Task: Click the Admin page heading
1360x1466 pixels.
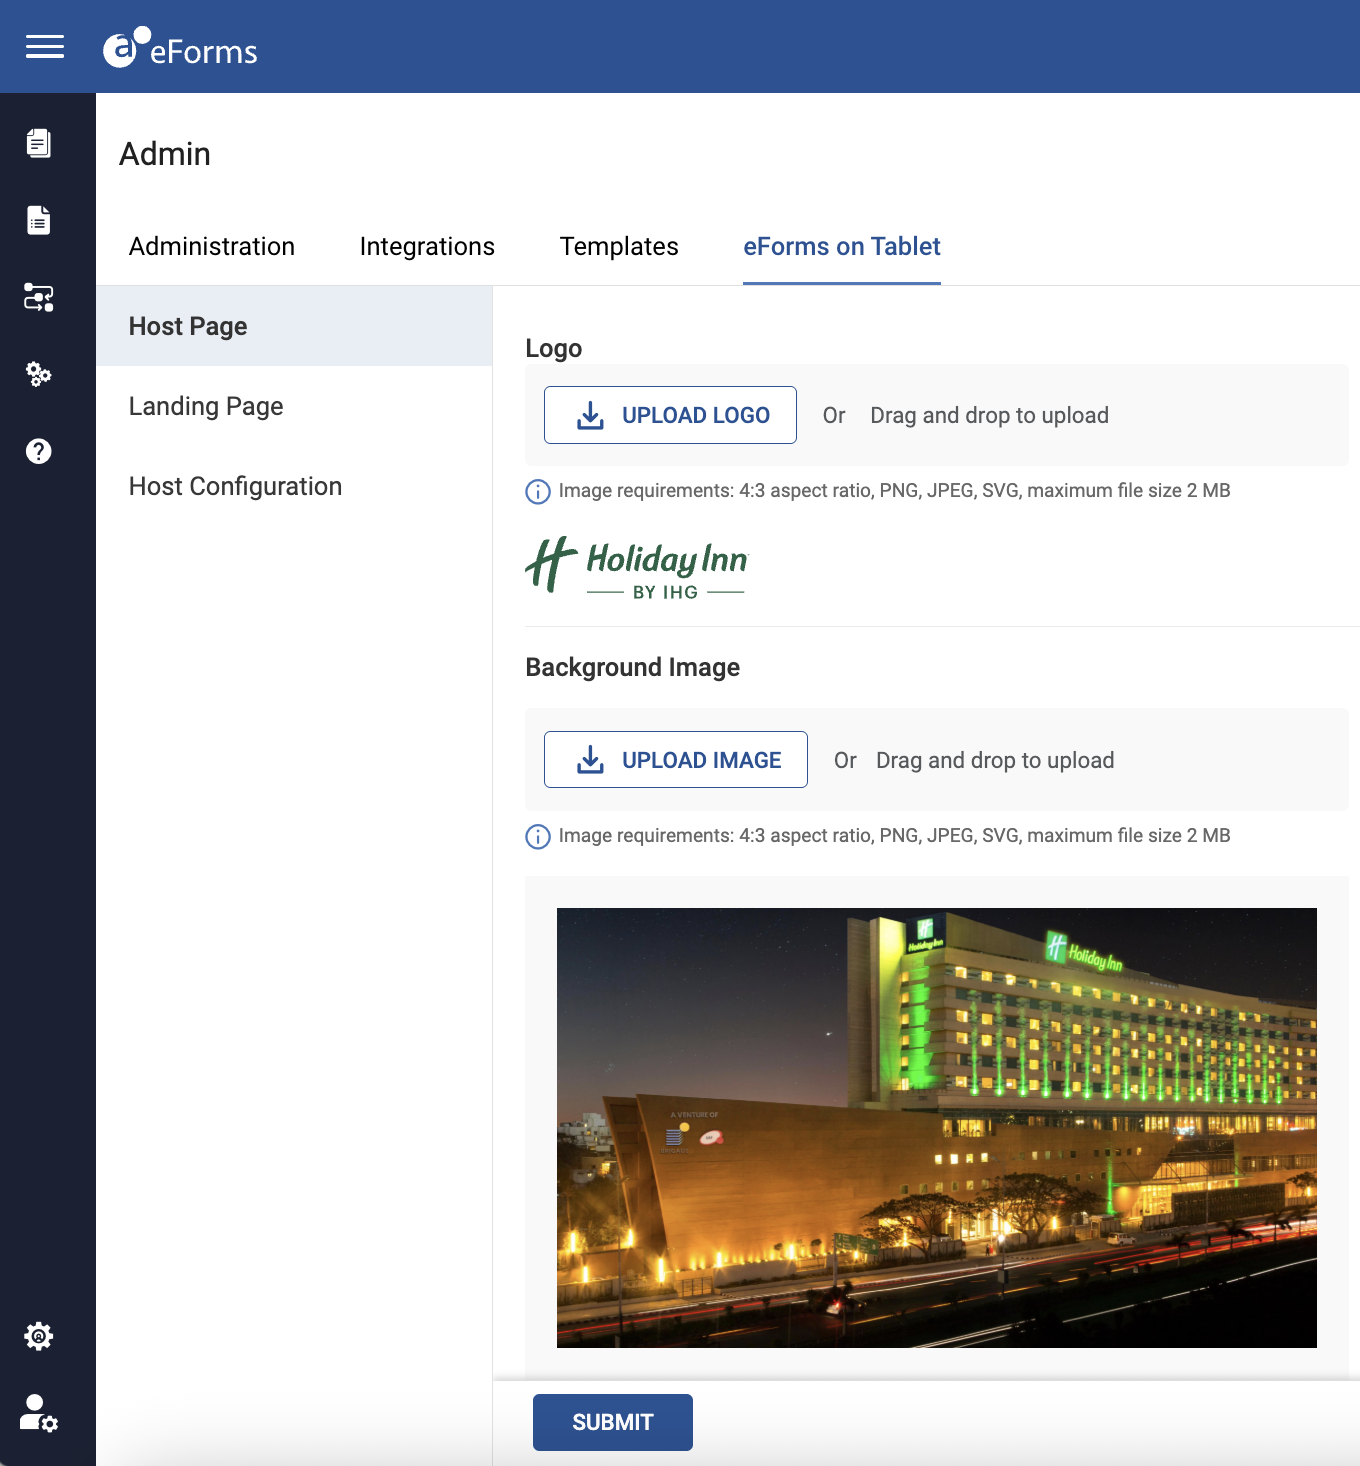Action: point(165,154)
